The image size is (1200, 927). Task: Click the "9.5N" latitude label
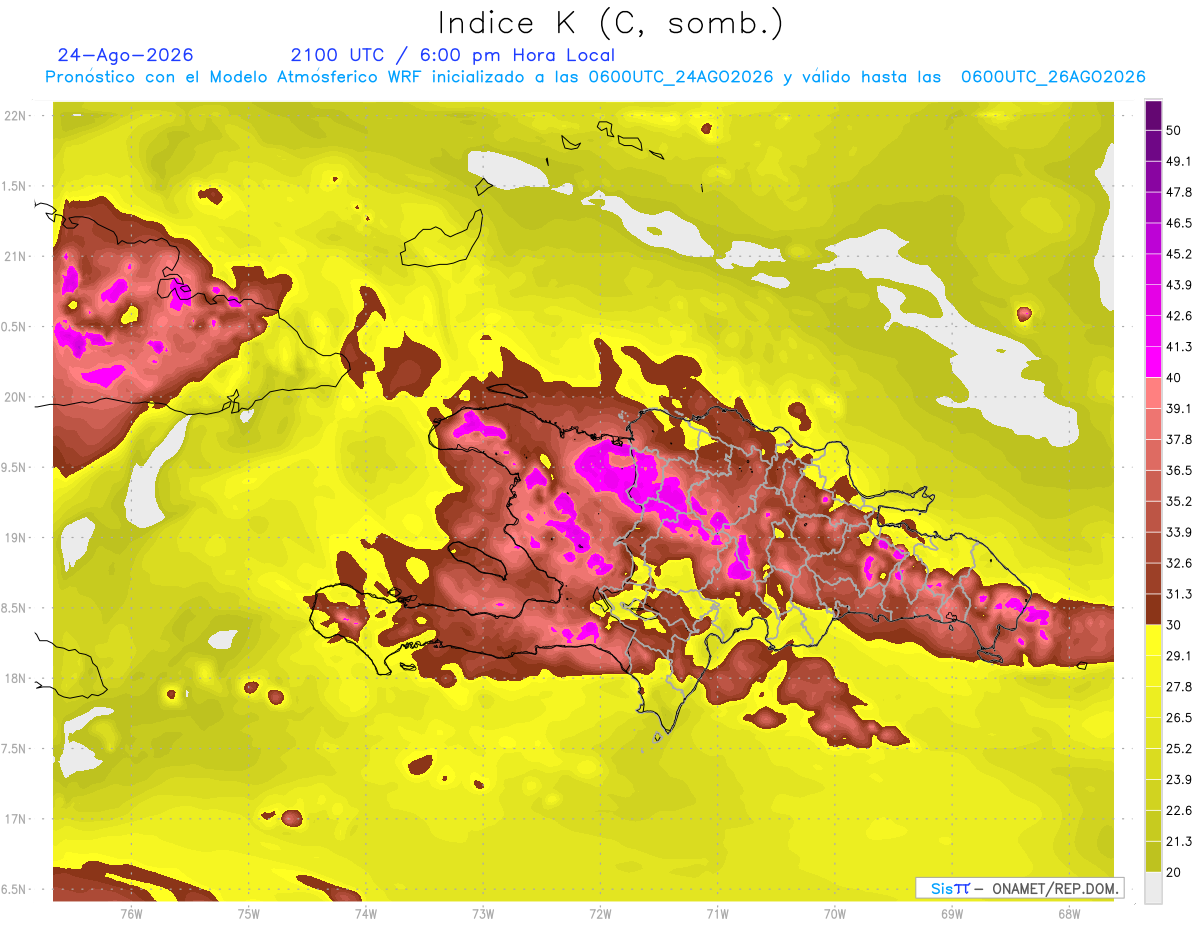click(14, 467)
